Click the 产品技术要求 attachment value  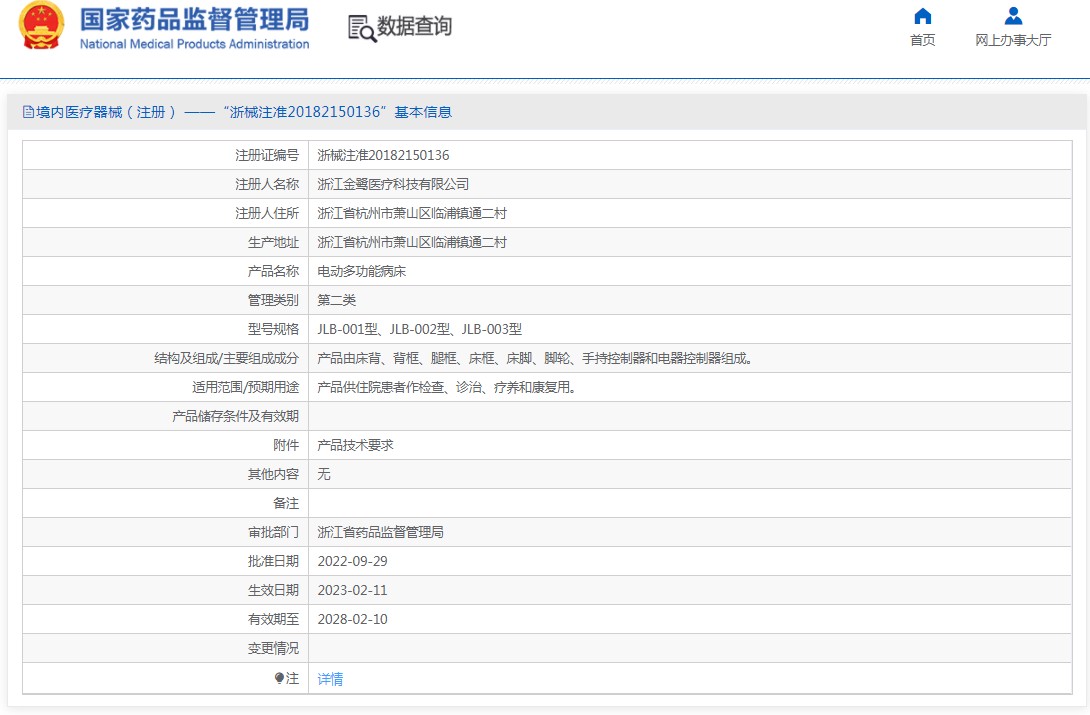click(x=356, y=445)
